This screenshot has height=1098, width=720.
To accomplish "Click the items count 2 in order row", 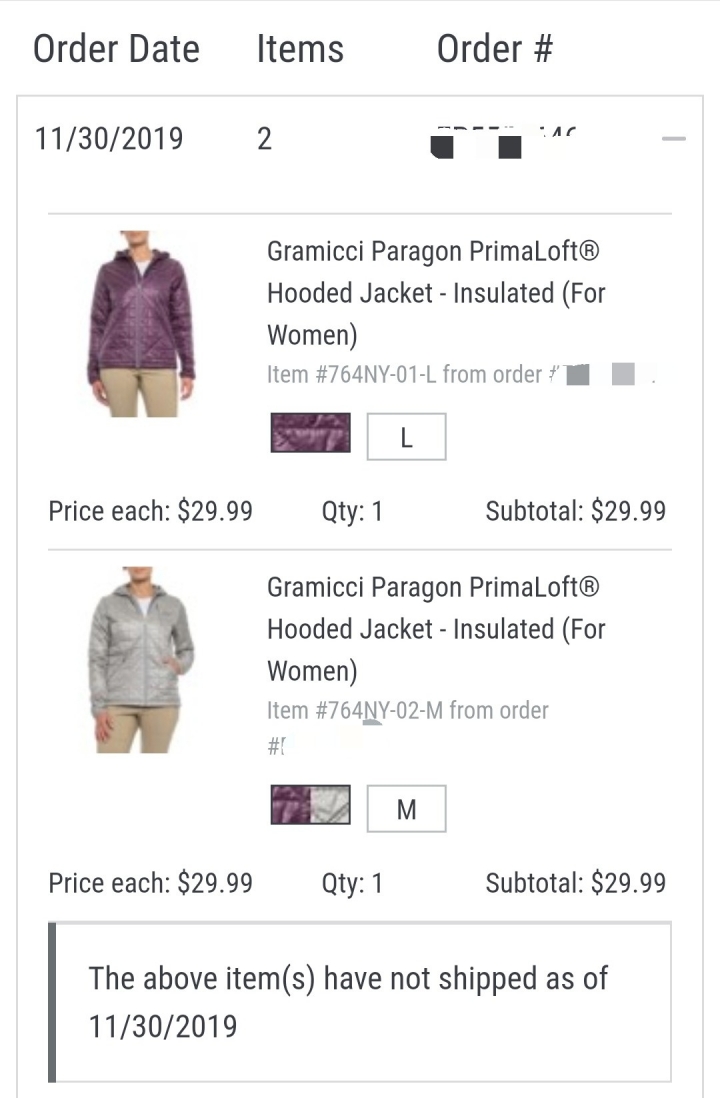I will pyautogui.click(x=264, y=139).
